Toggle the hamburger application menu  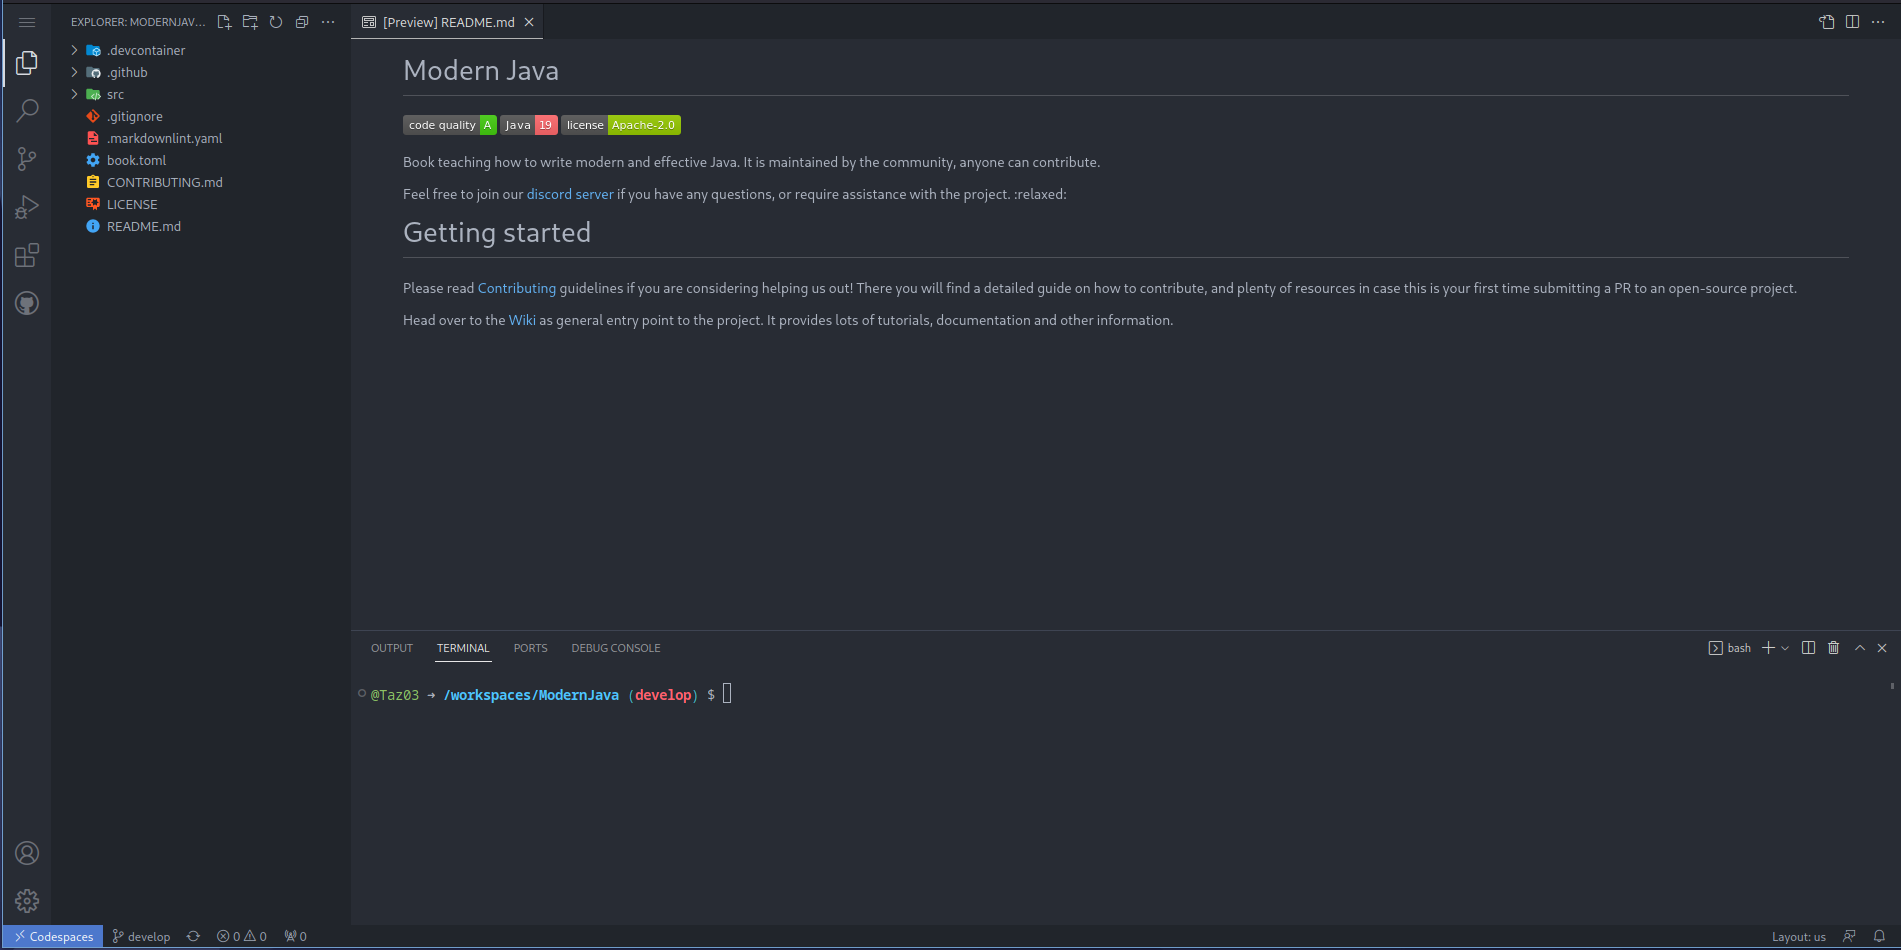pyautogui.click(x=27, y=22)
